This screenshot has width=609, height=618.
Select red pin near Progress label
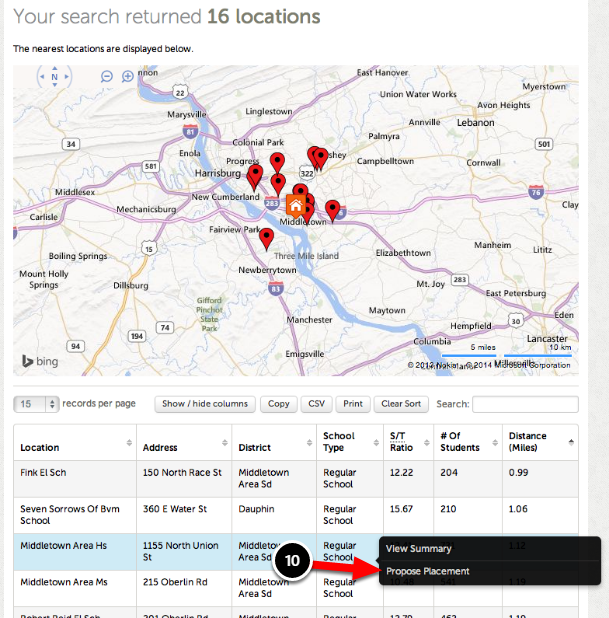277,163
